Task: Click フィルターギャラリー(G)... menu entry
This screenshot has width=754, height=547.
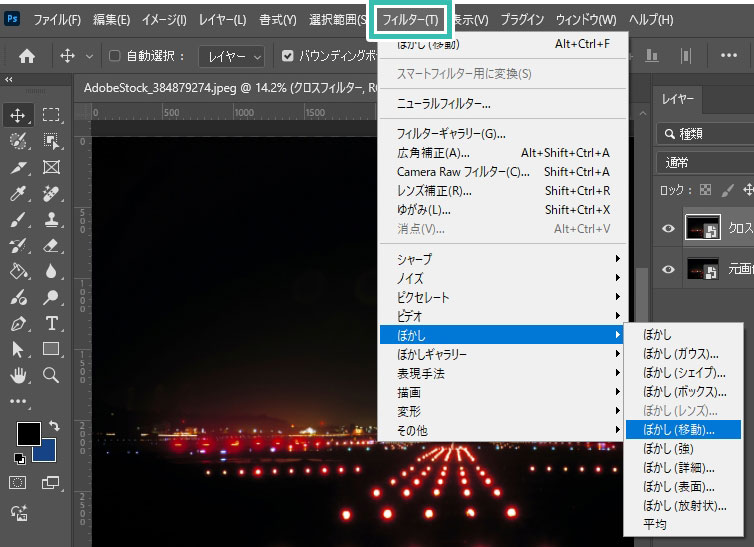Action: pos(451,134)
